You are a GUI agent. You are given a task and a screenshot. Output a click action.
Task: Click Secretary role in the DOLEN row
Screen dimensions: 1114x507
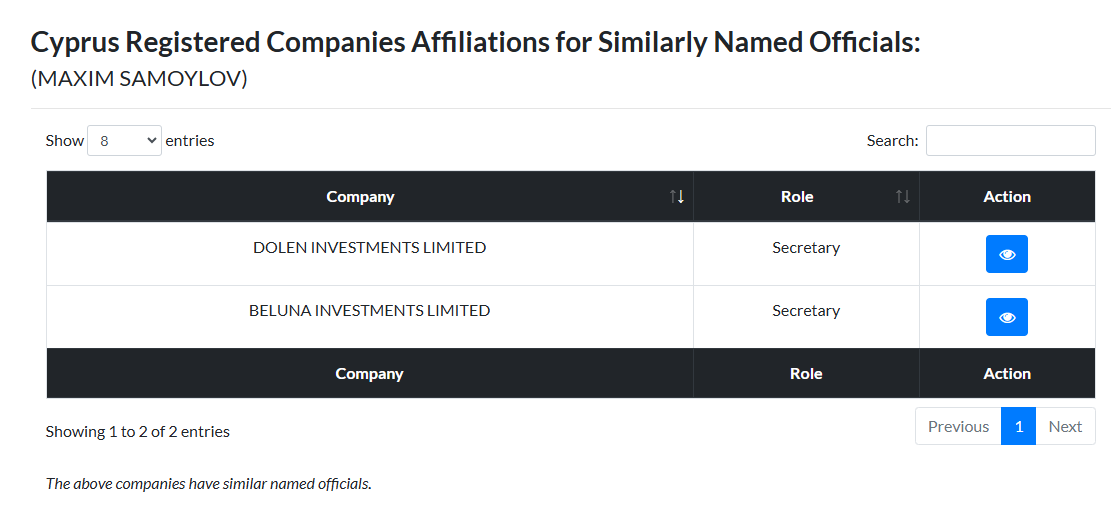pyautogui.click(x=806, y=248)
